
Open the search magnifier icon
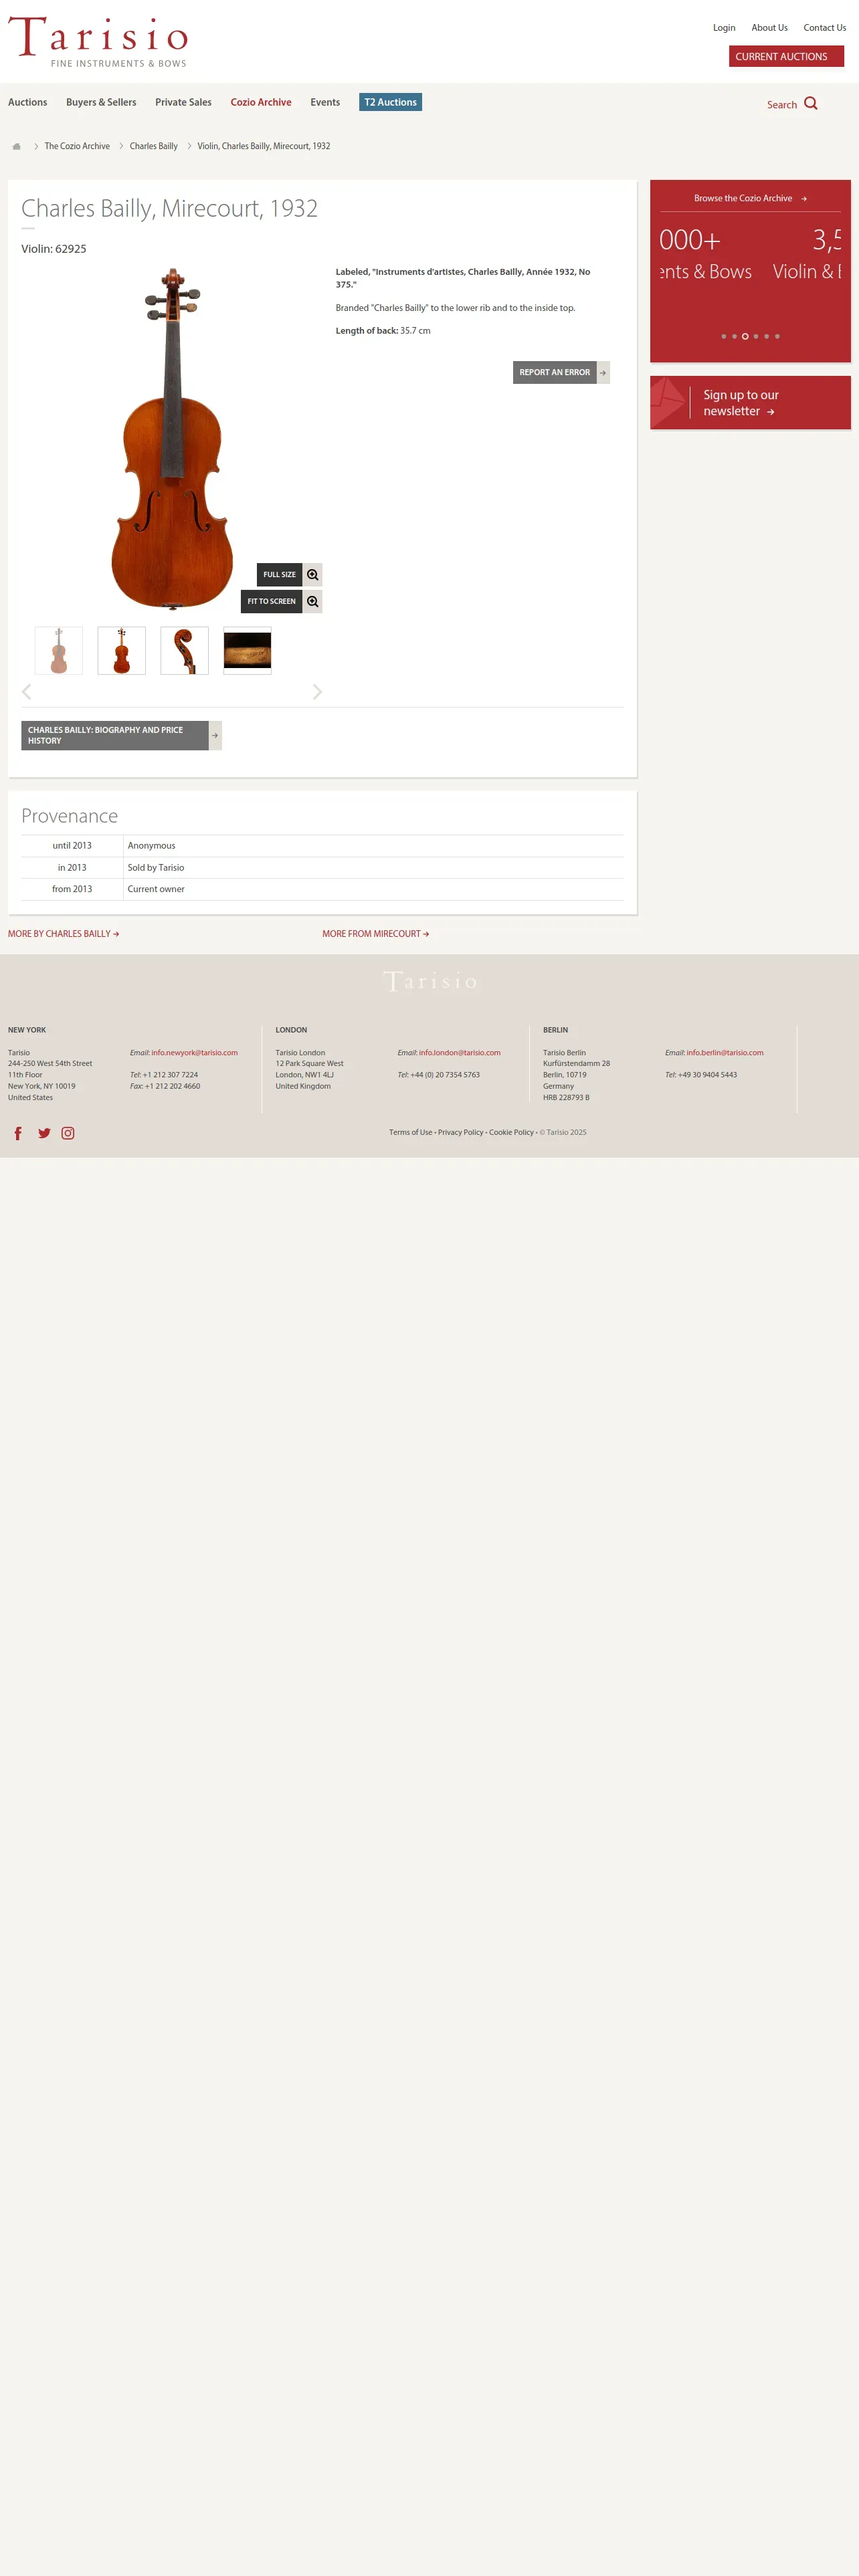(x=811, y=103)
